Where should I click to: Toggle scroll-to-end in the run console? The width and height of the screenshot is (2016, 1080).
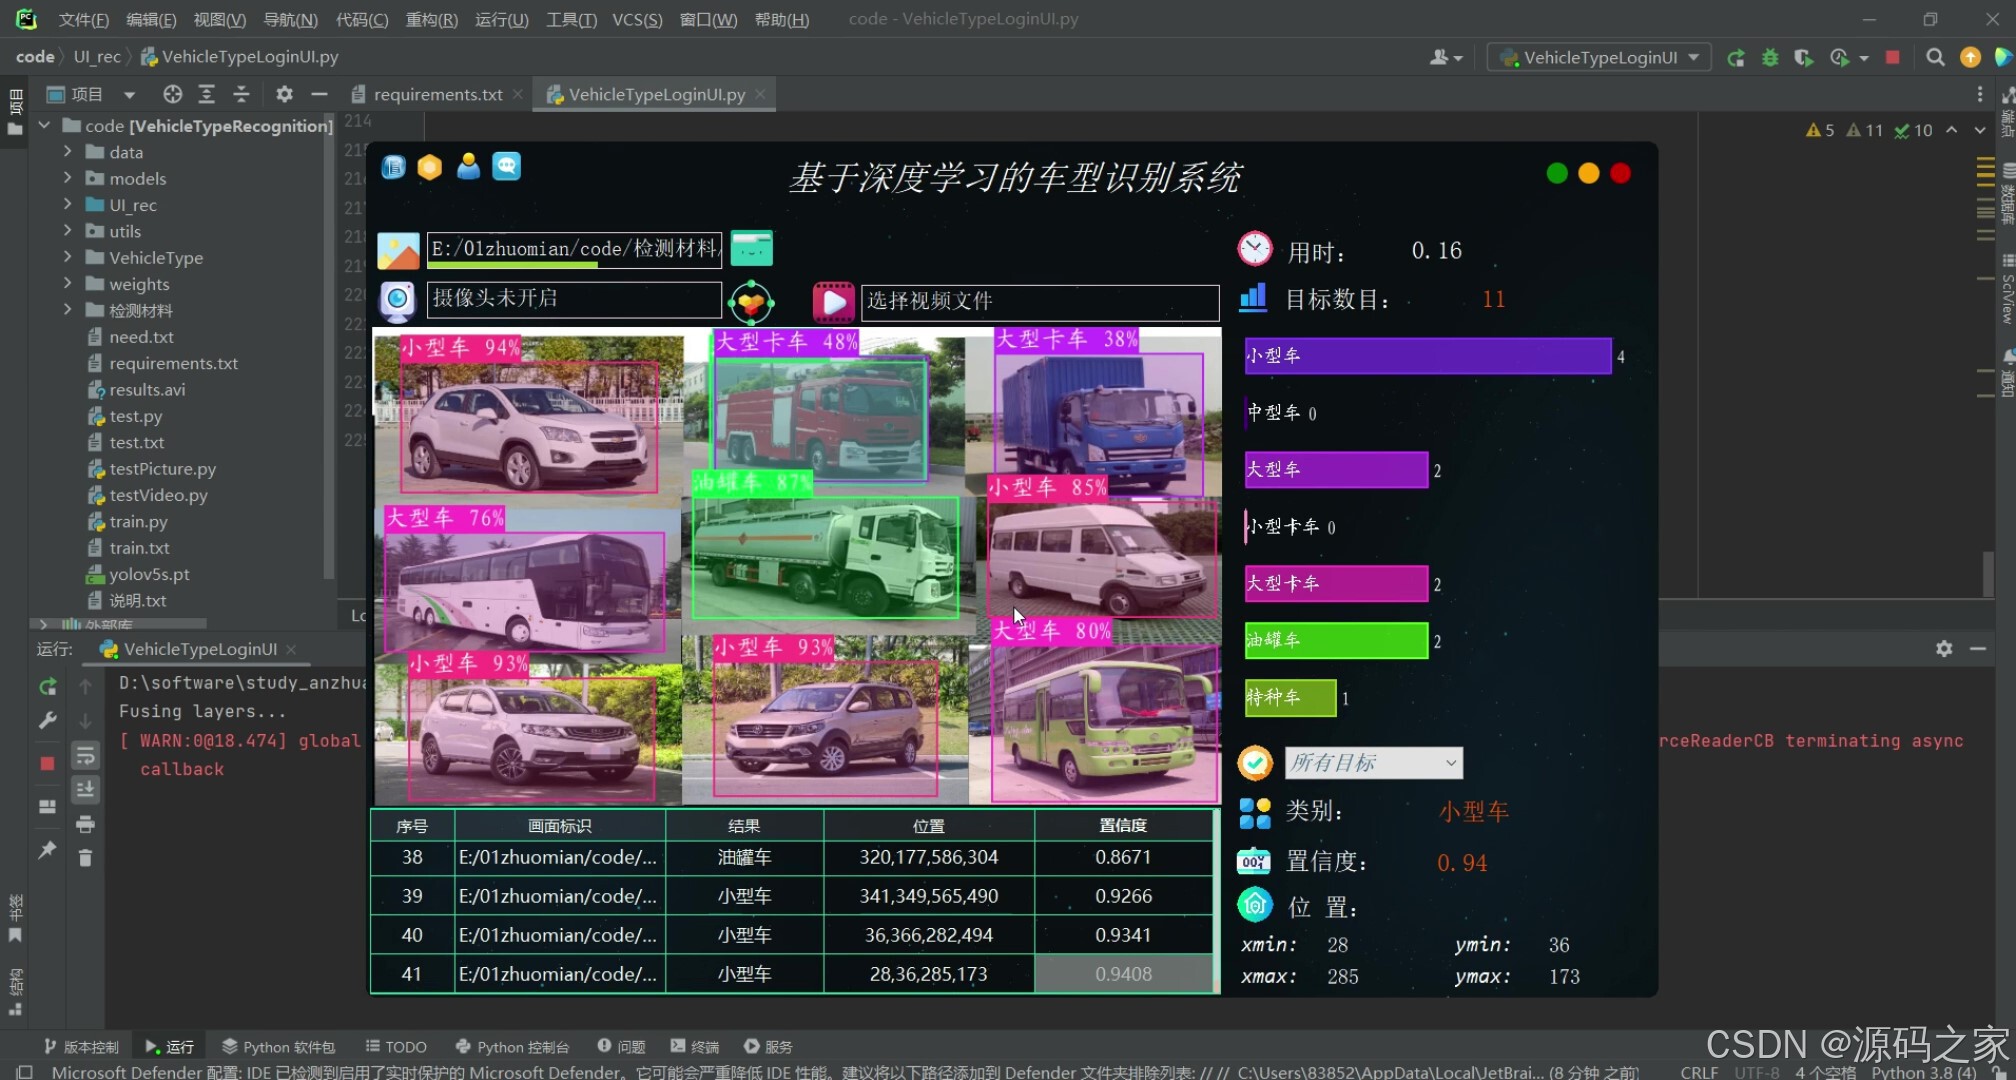[x=85, y=790]
